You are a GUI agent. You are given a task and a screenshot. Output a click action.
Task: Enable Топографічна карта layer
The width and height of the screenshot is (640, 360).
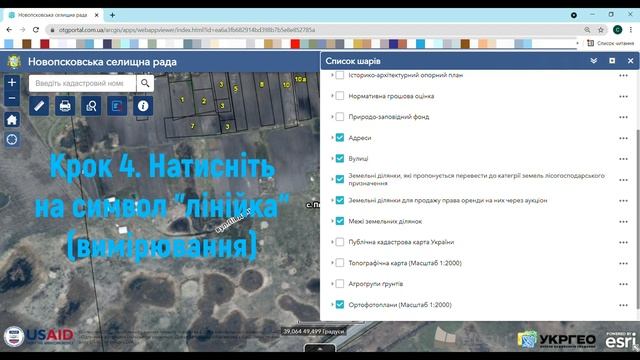tap(340, 263)
